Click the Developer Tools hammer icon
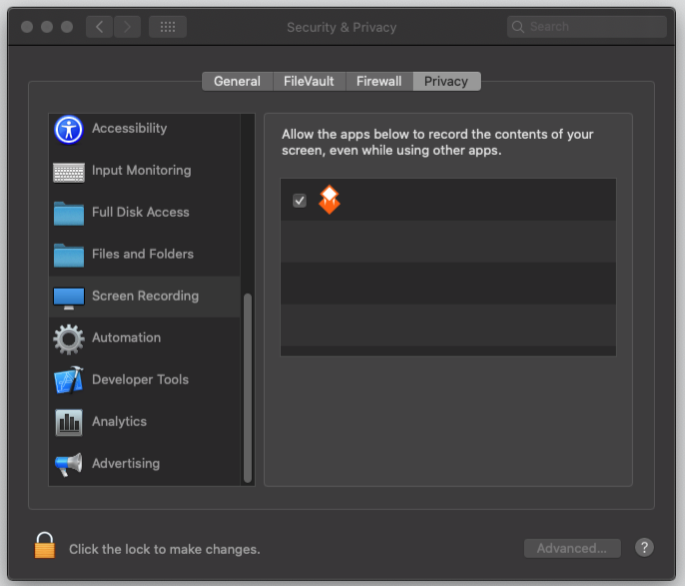 coord(69,380)
